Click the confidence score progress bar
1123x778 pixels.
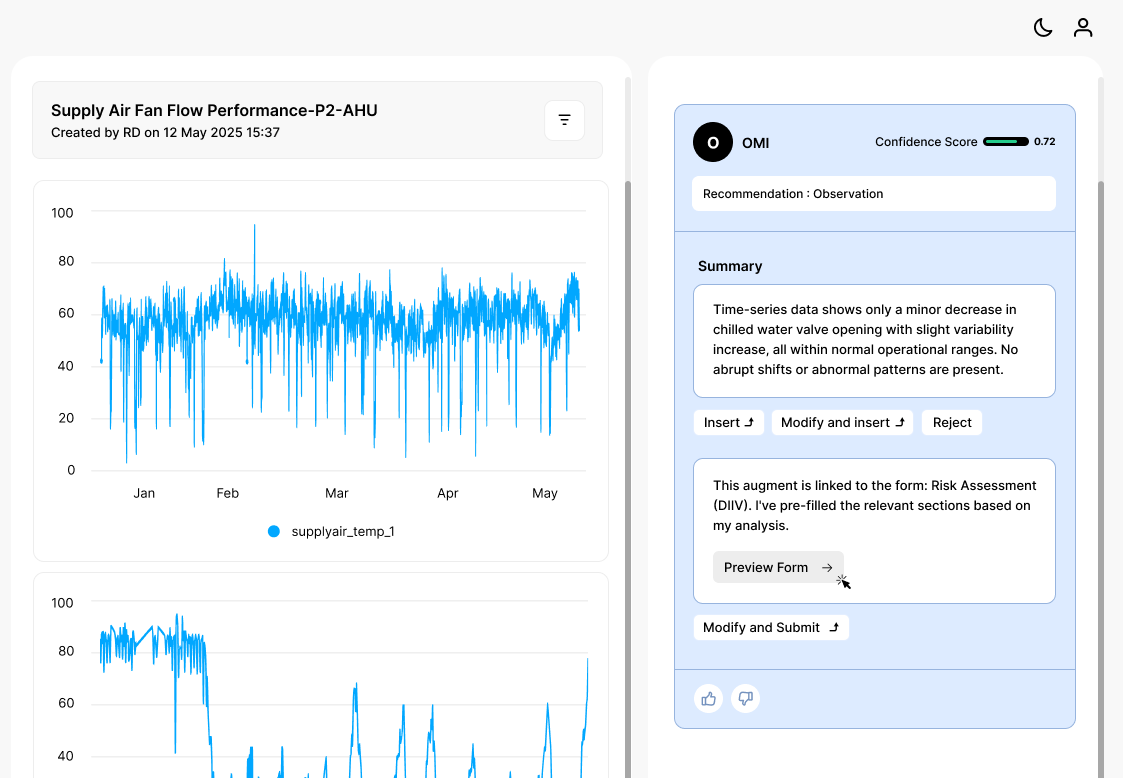[1006, 142]
